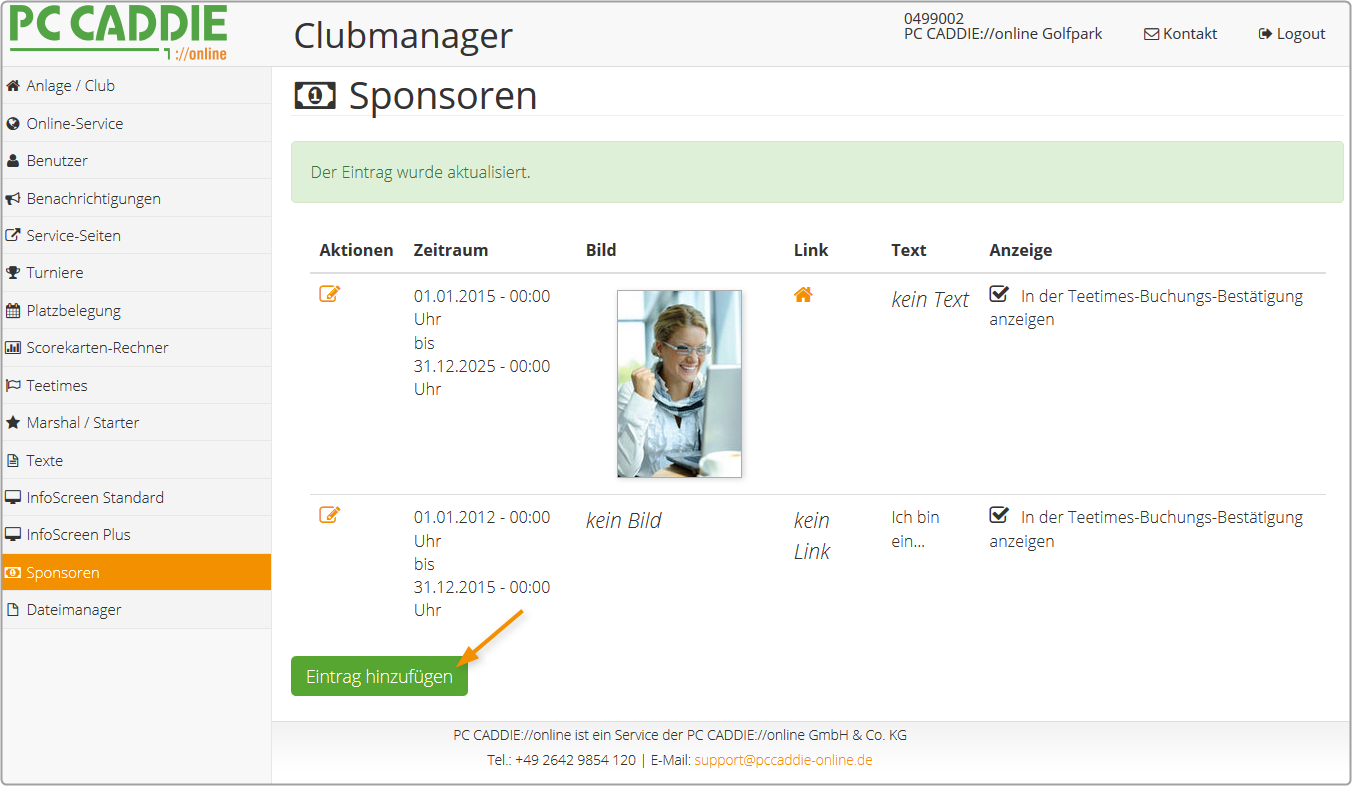Click the date range starting 01.01.2012
Image resolution: width=1352 pixels, height=786 pixels.
[x=482, y=564]
